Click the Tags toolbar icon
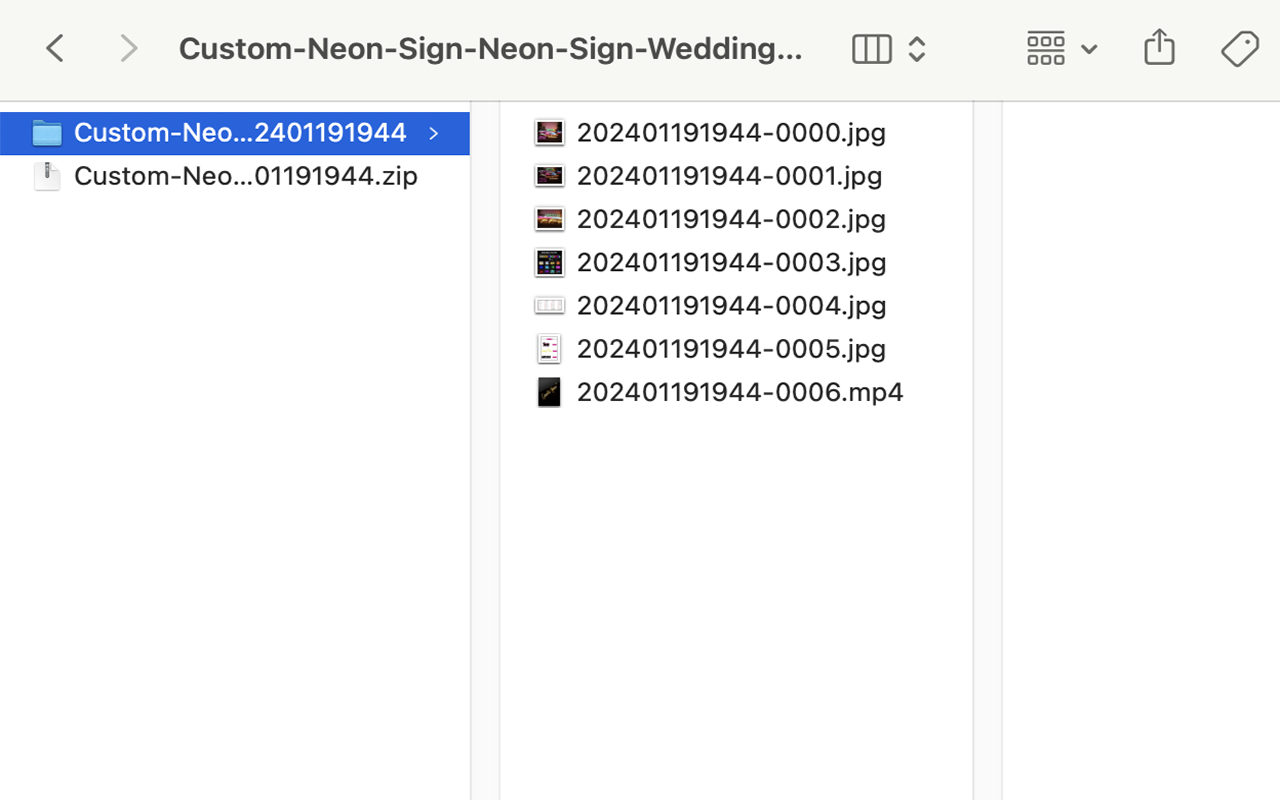 (x=1239, y=49)
